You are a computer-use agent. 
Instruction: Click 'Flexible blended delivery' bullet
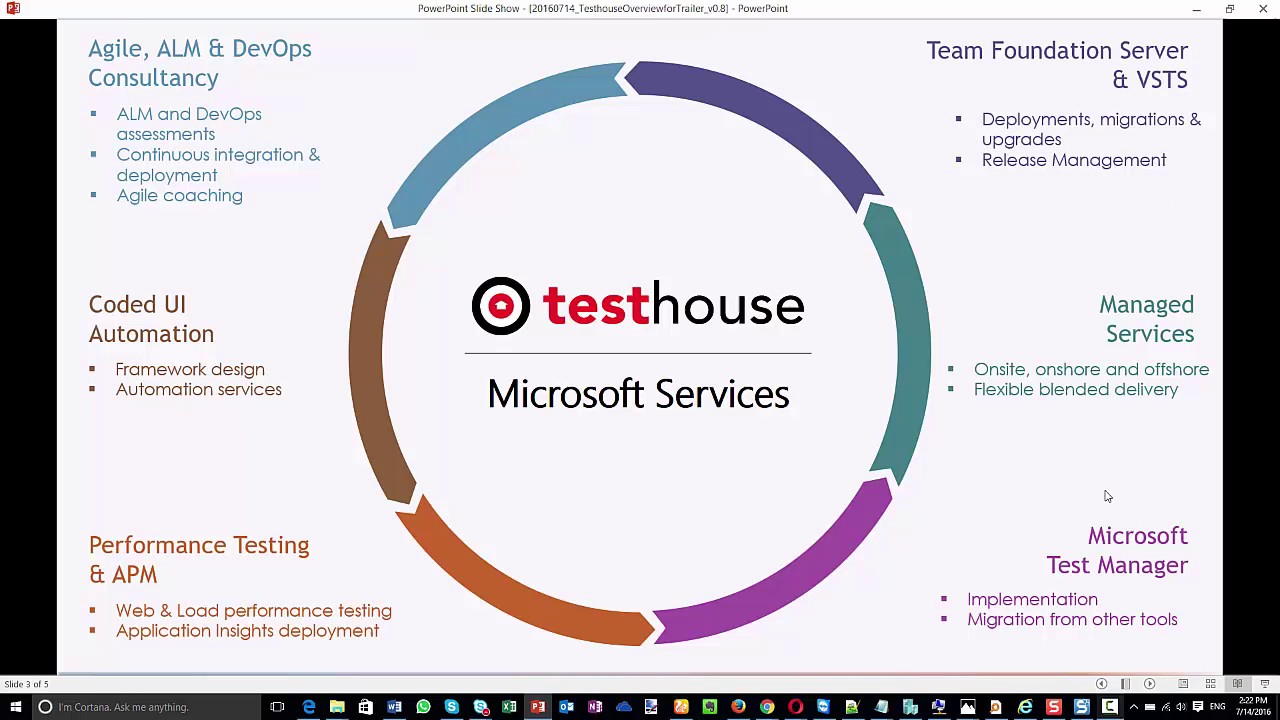pos(1076,389)
